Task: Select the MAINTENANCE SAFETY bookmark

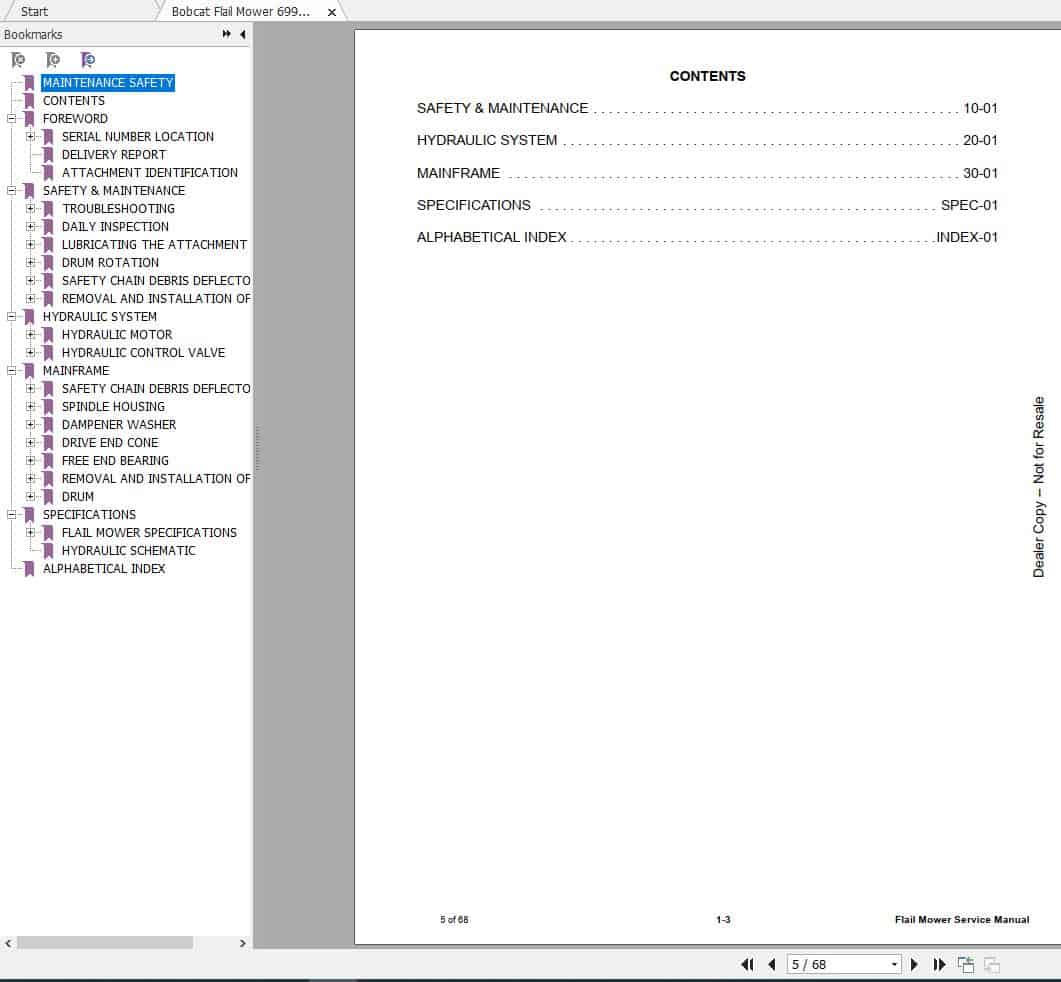Action: [108, 83]
